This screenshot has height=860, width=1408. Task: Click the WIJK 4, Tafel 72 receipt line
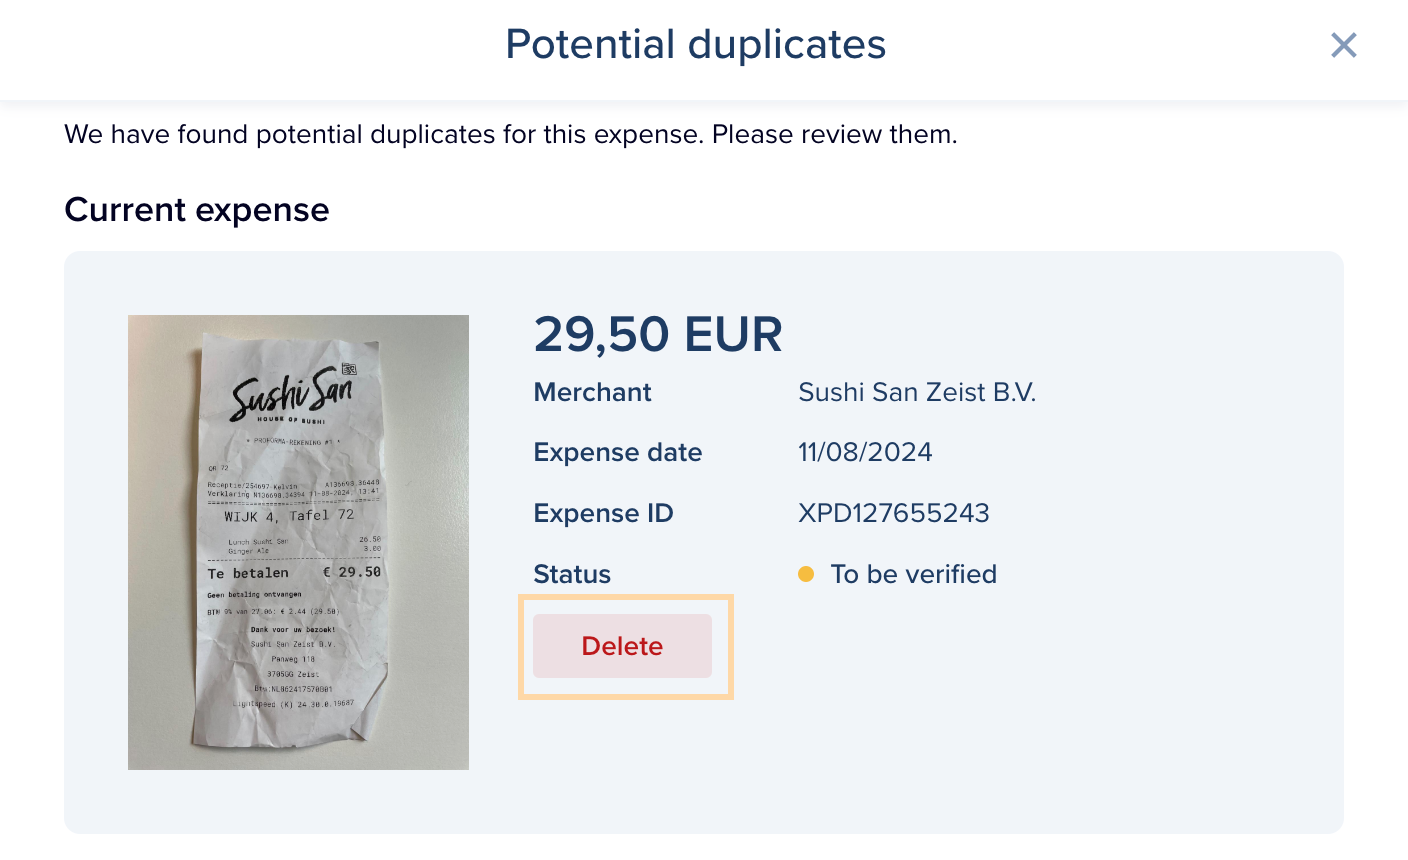point(289,516)
